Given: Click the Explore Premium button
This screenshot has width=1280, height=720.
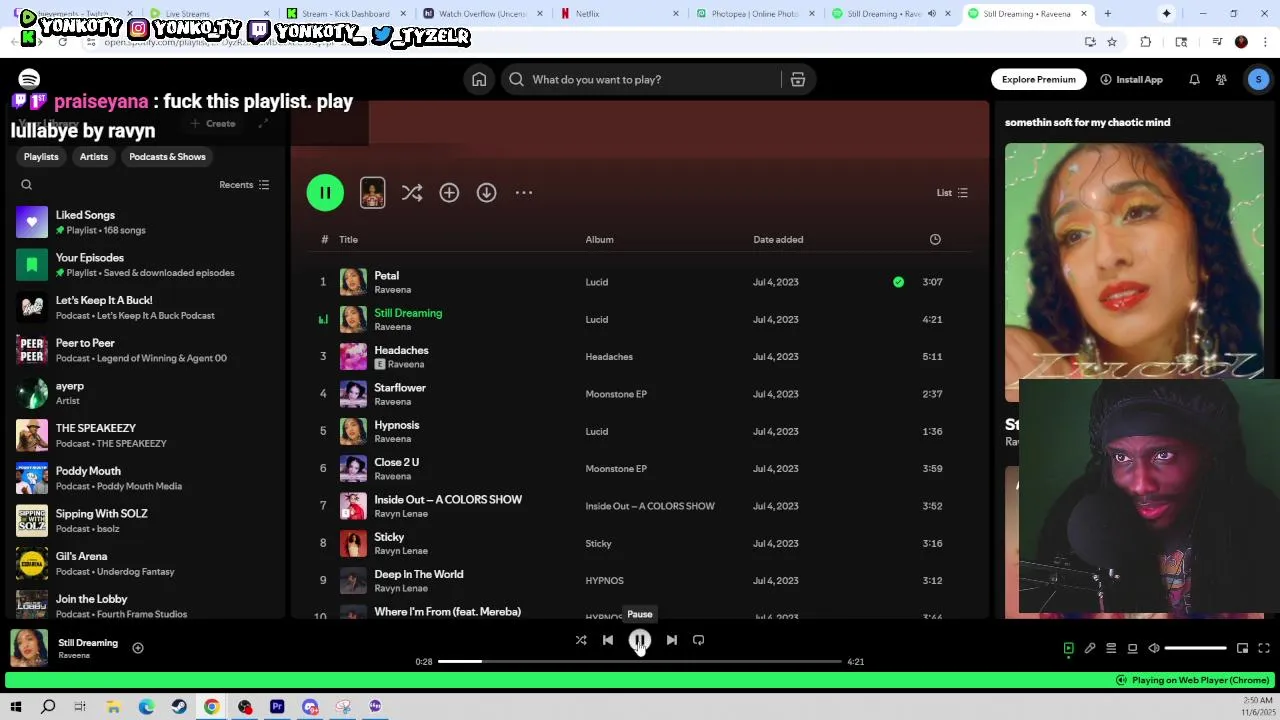Looking at the screenshot, I should click(x=1039, y=80).
